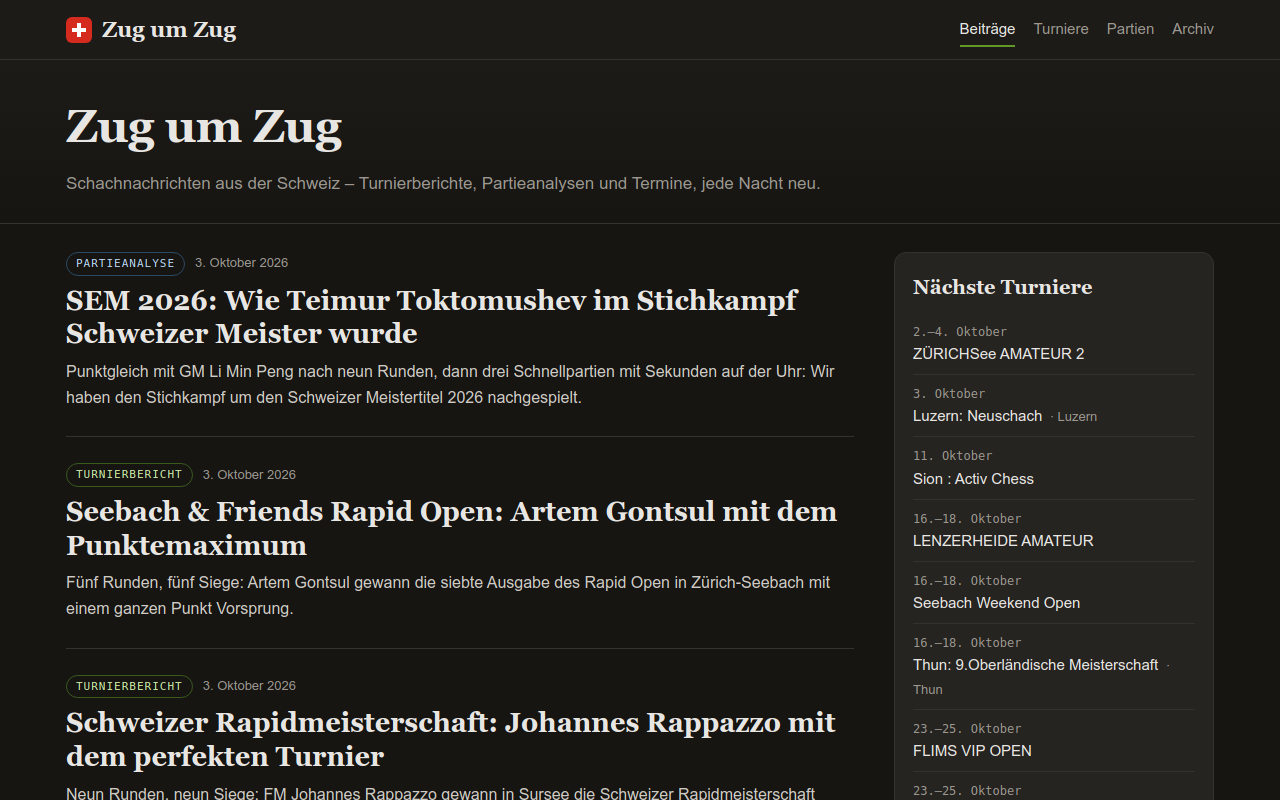Open the Zug um Zug home link
Viewport: 1280px width, 800px height.
pyautogui.click(x=151, y=30)
